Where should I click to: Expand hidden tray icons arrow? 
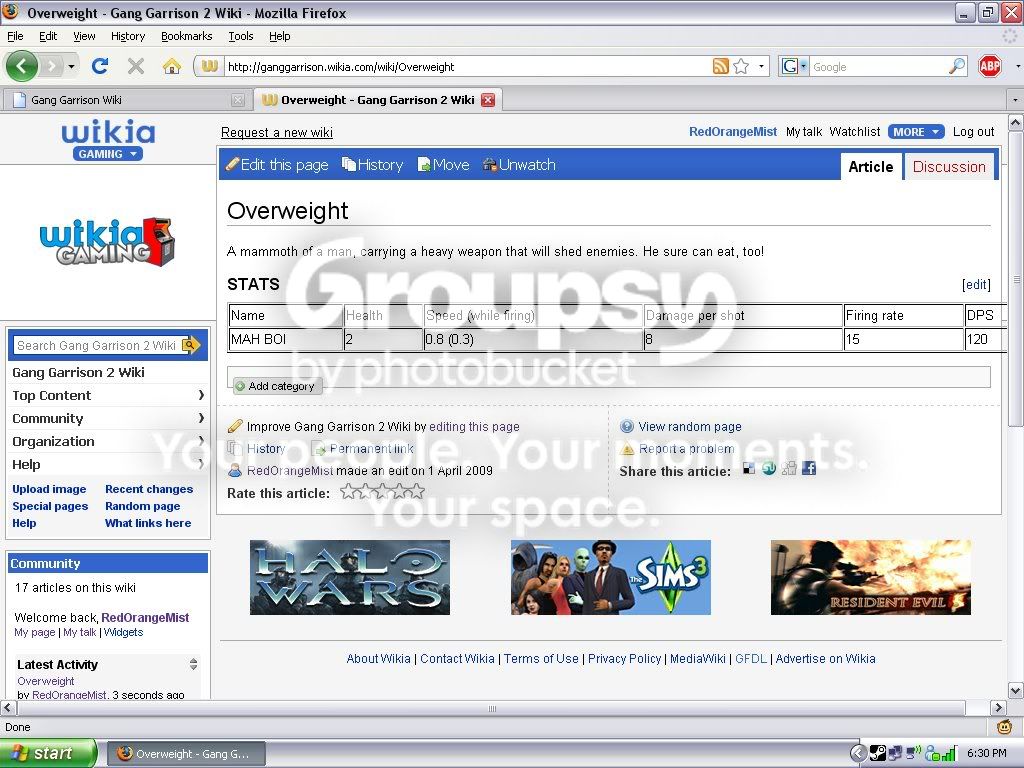point(857,754)
